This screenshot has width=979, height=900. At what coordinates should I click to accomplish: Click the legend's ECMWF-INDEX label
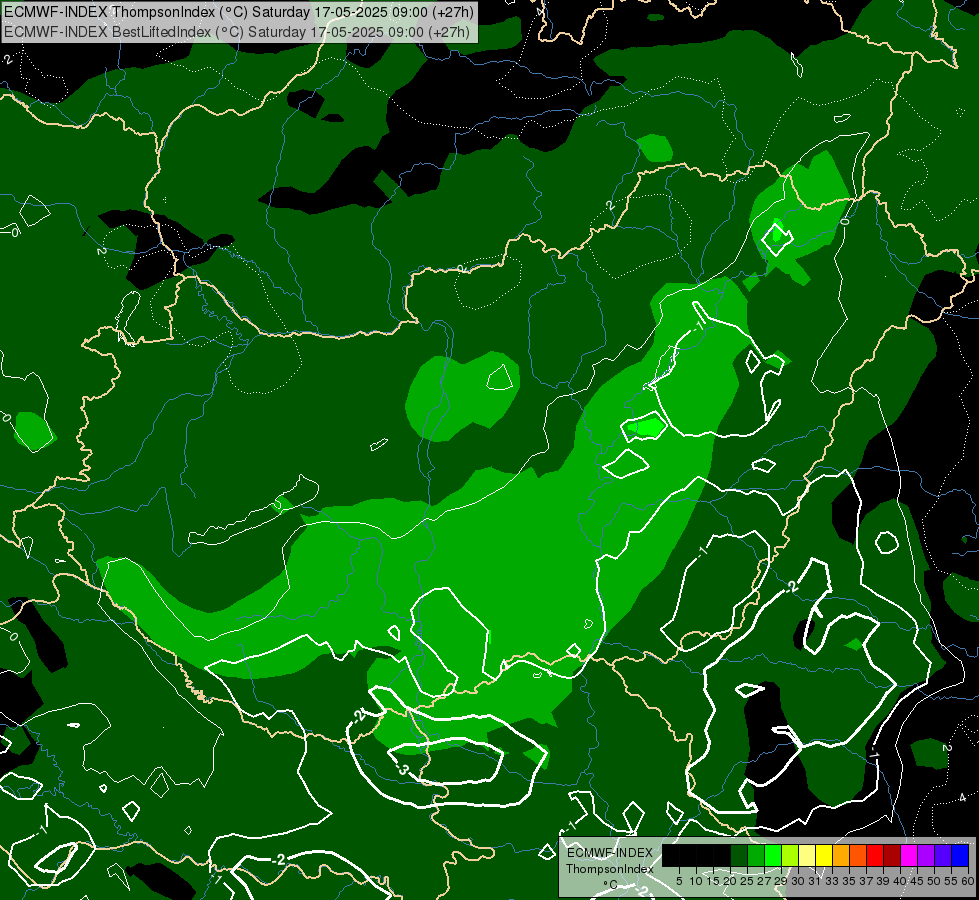tap(610, 853)
